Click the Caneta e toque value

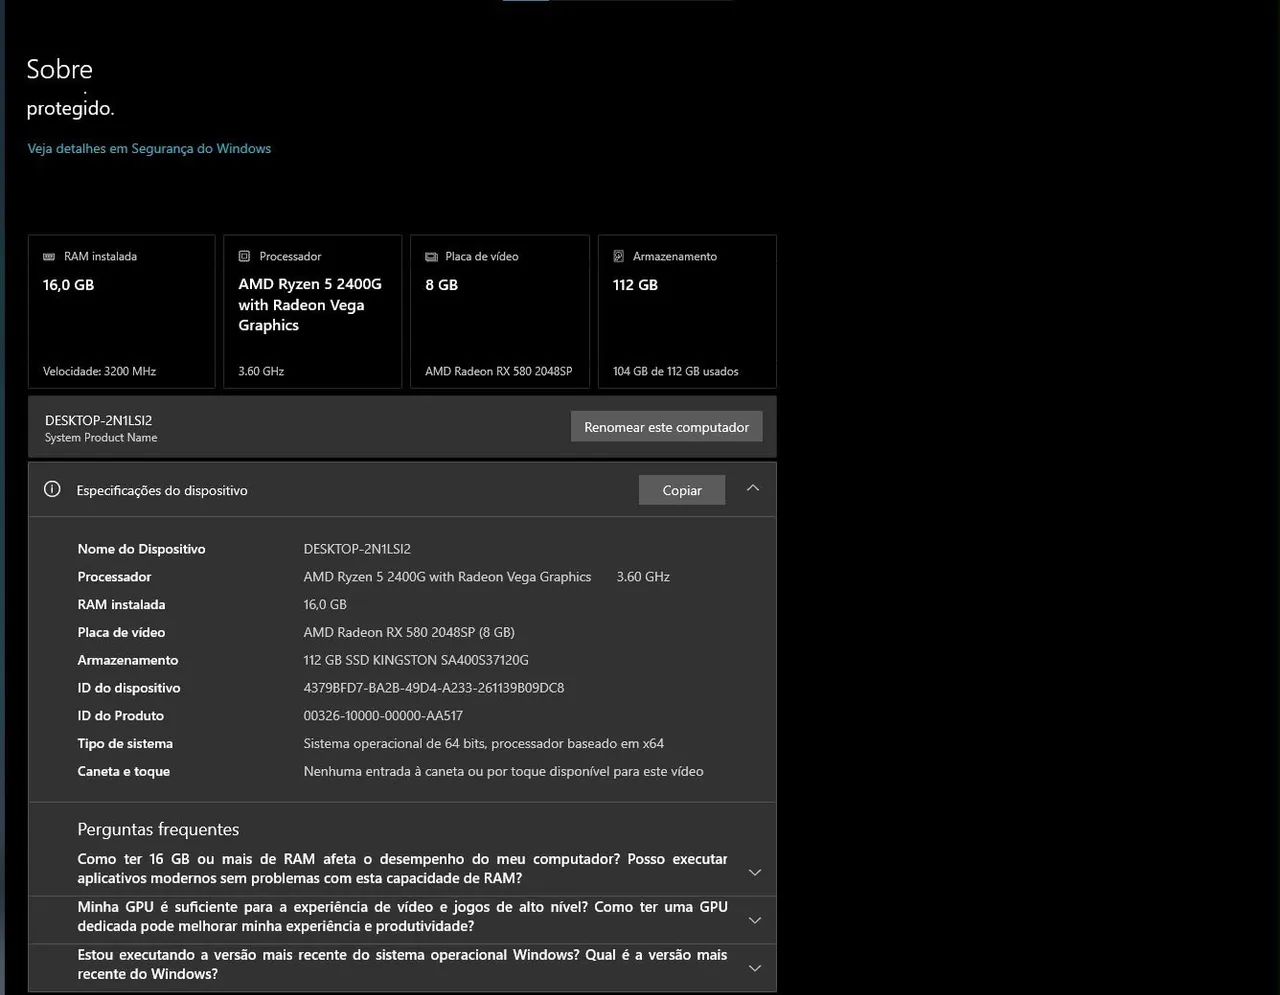(x=503, y=771)
